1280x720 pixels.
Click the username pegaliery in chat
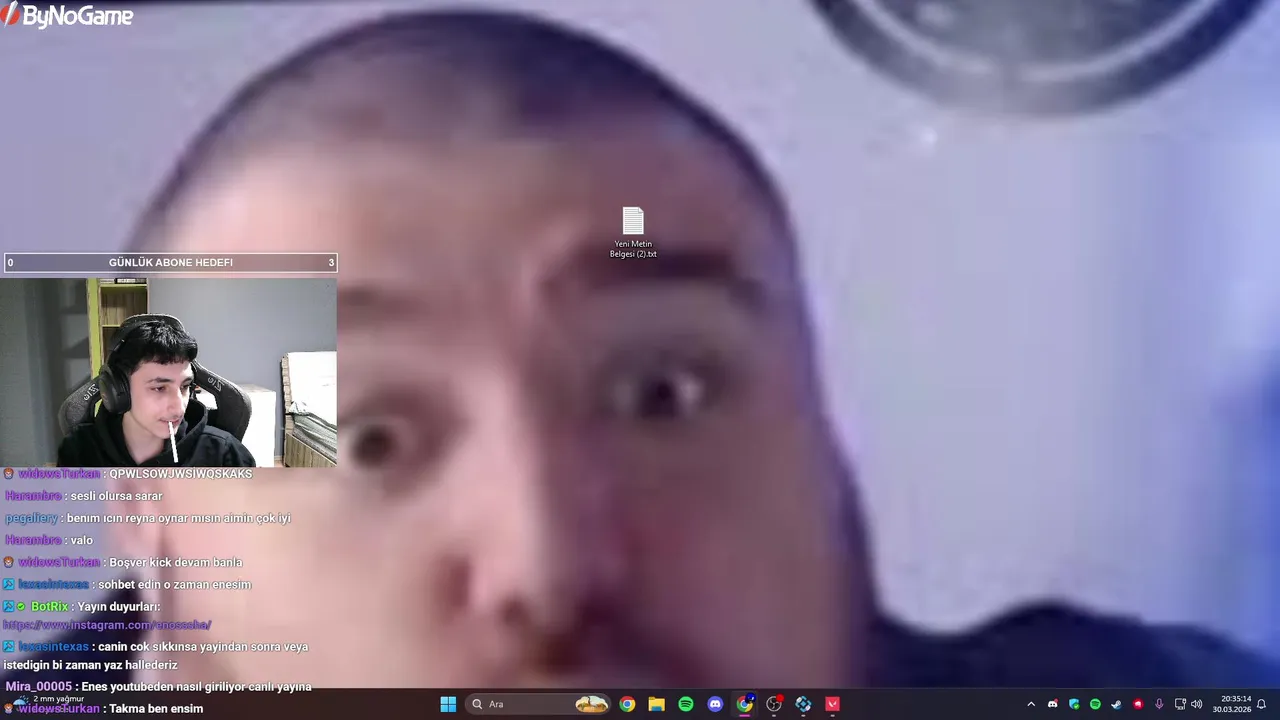click(31, 518)
